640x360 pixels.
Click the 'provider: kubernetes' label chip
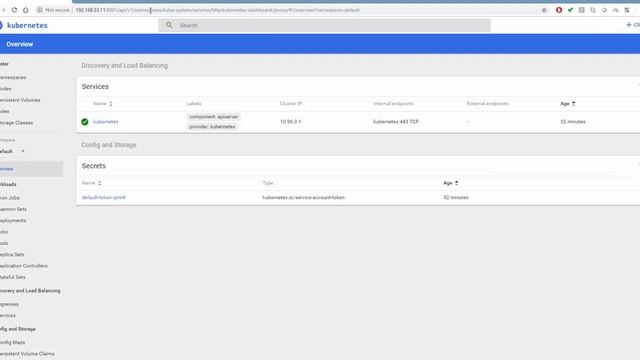tap(212, 127)
